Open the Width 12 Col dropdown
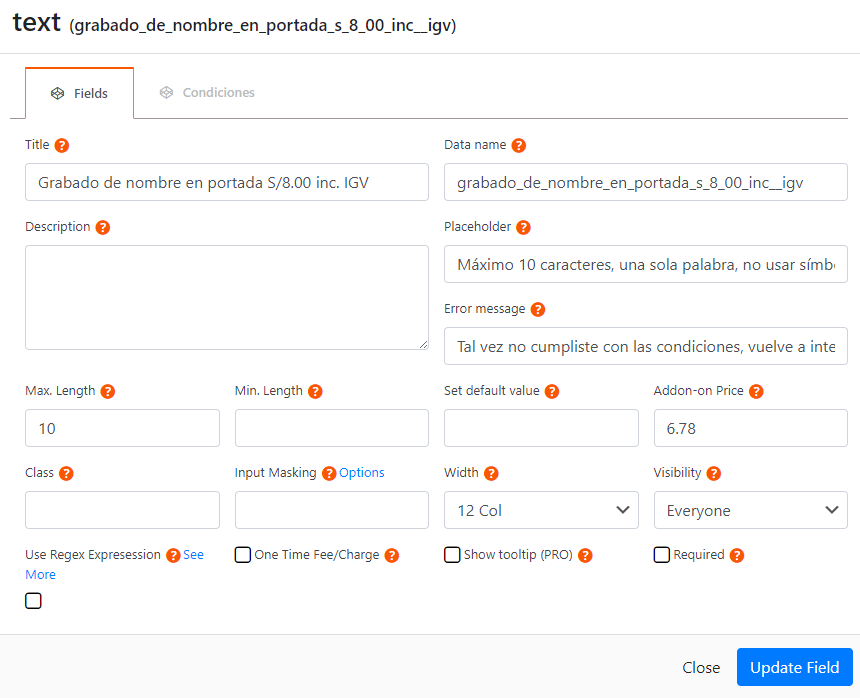860x698 pixels. pyautogui.click(x=541, y=510)
